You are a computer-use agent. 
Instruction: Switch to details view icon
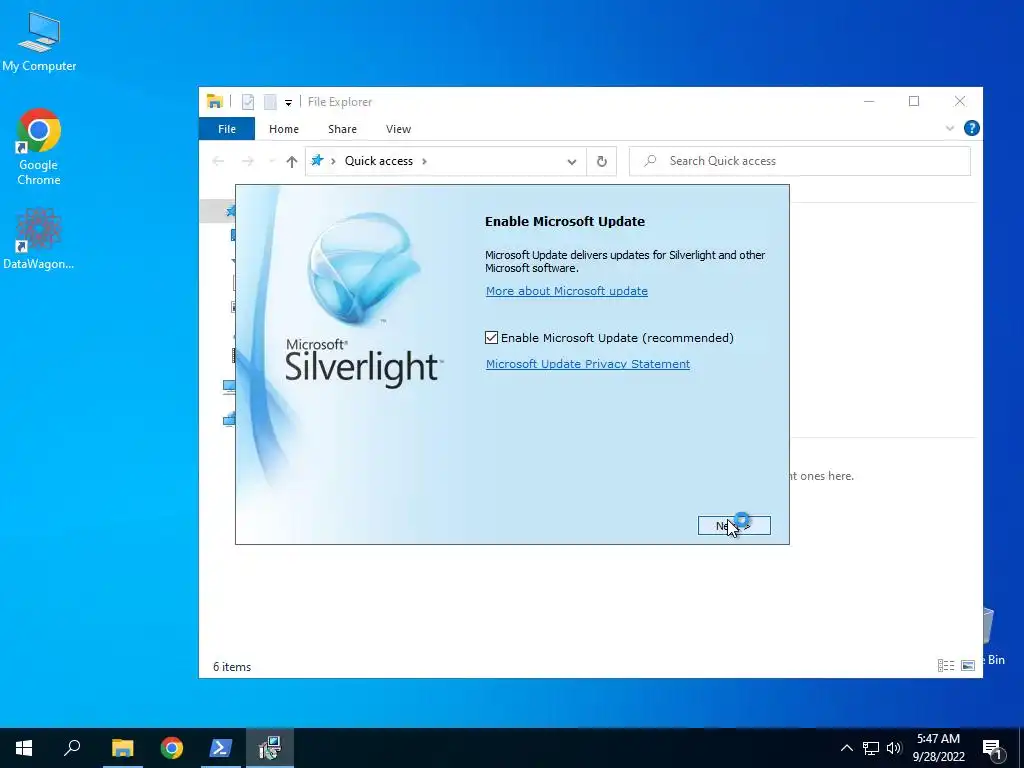point(946,665)
